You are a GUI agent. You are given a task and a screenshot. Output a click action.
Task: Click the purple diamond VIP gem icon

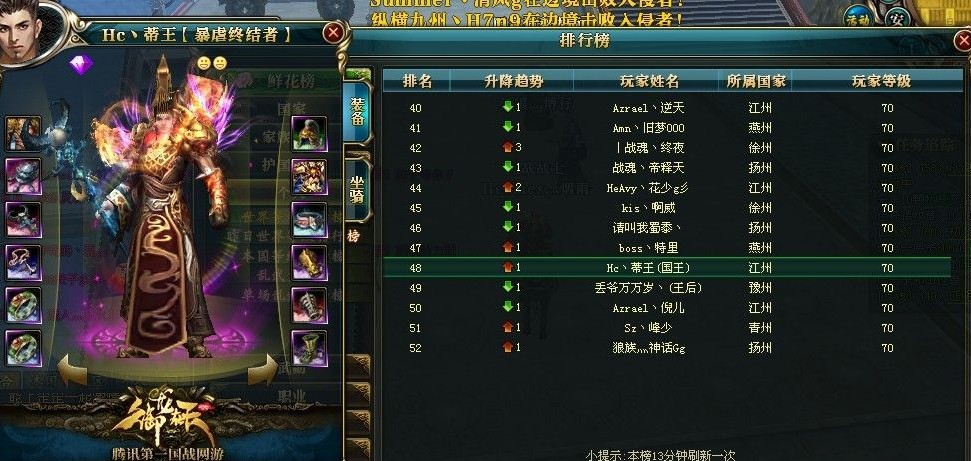click(81, 64)
